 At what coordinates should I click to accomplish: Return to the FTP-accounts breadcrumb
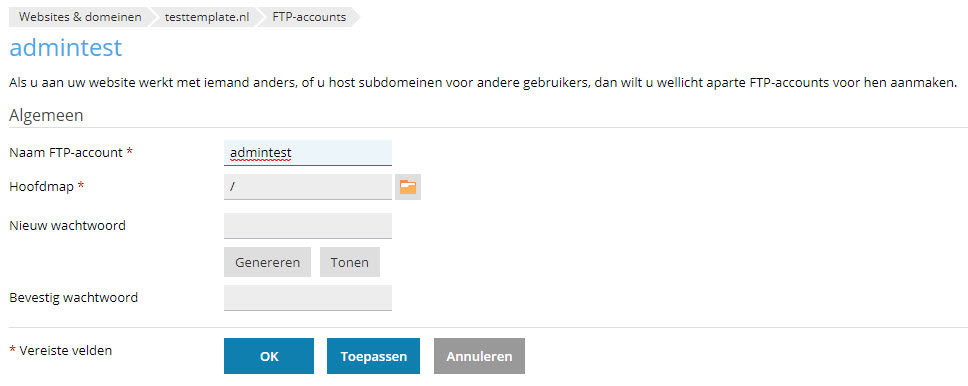click(x=309, y=17)
